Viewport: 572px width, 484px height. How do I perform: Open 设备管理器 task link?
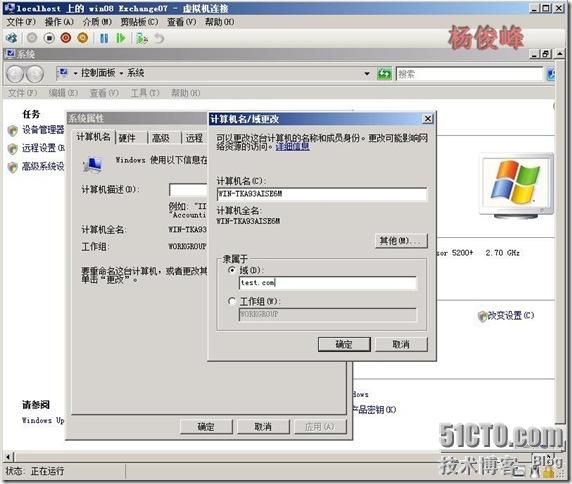pos(43,130)
